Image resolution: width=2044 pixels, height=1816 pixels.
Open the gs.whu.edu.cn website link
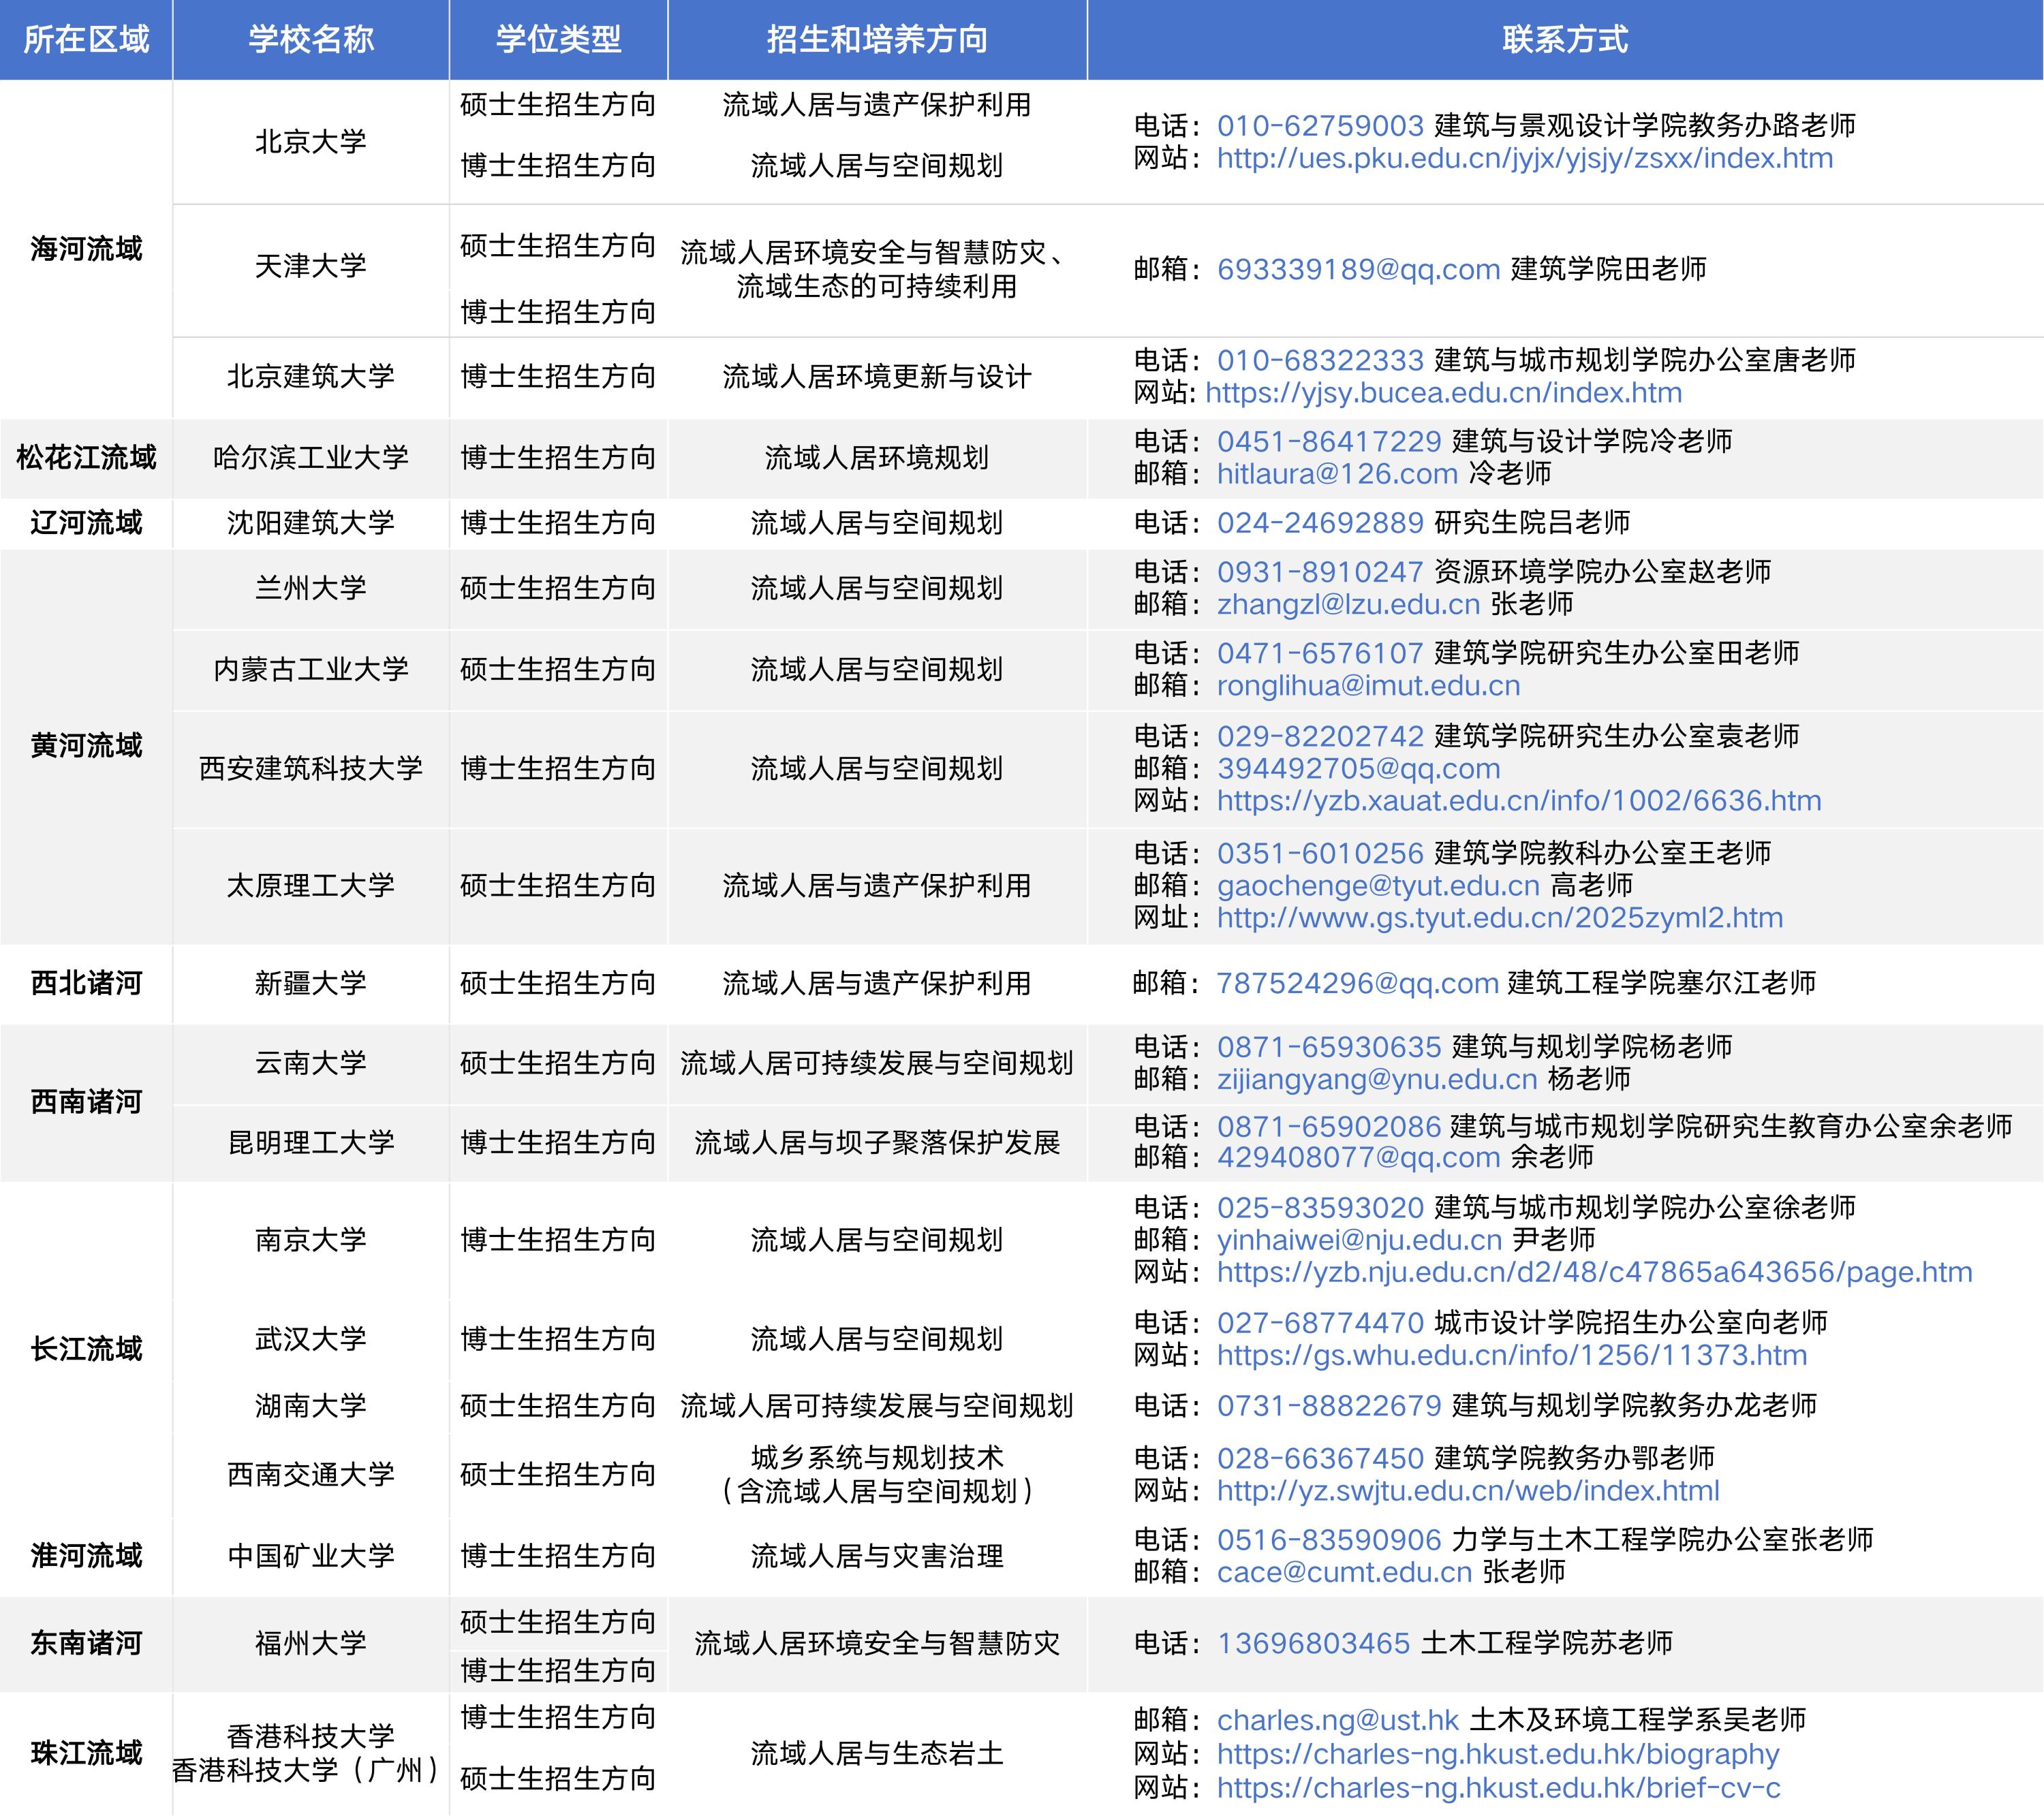tap(1512, 1355)
